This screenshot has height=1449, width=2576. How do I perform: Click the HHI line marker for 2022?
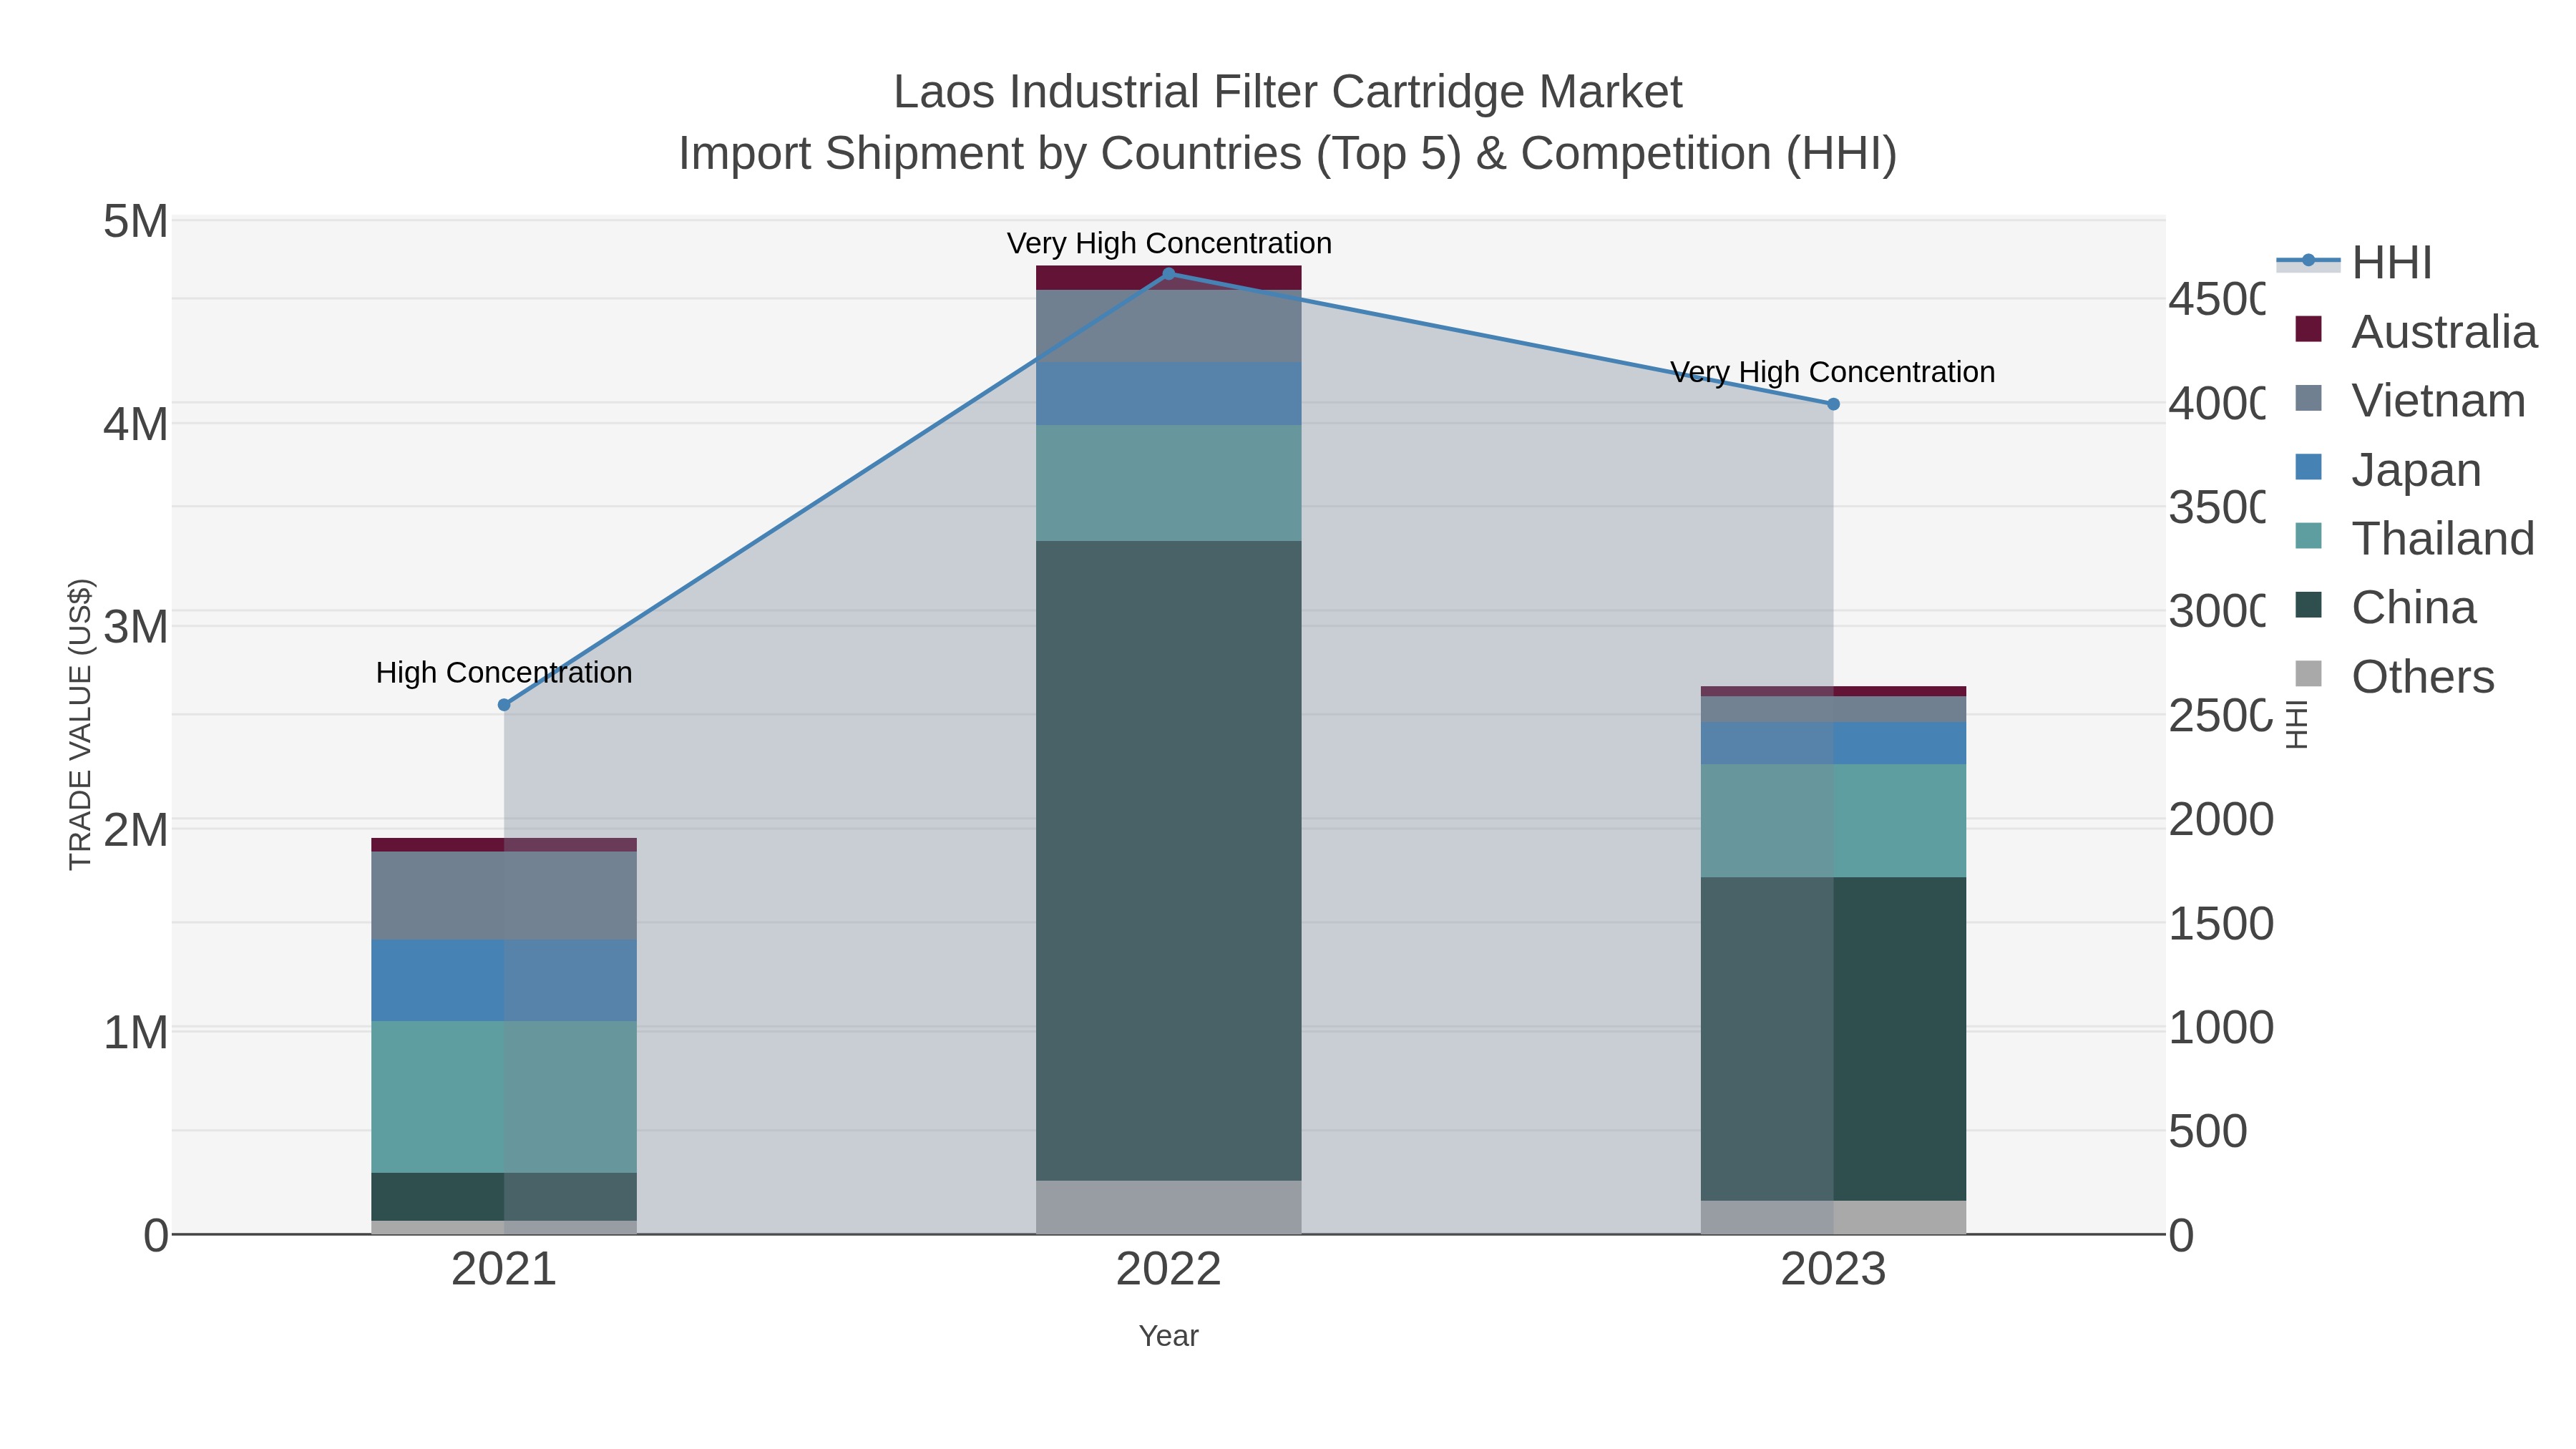click(1169, 274)
